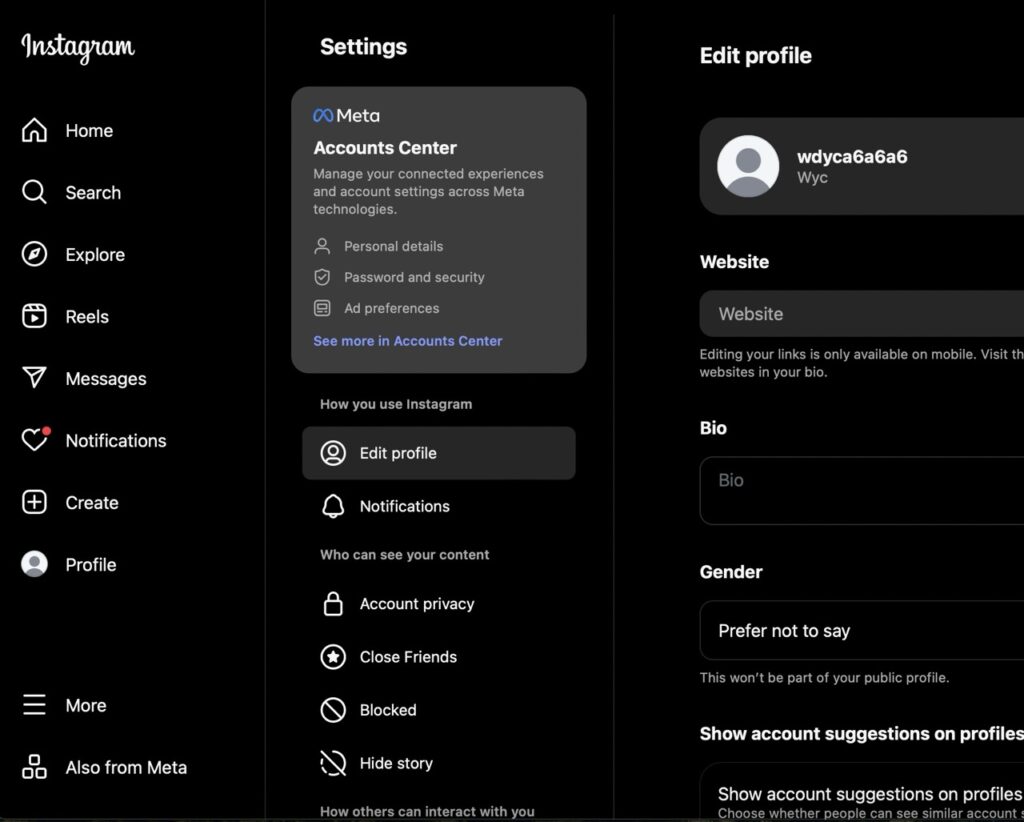The width and height of the screenshot is (1024, 822).
Task: Click the Ad preferences icon
Action: coord(322,308)
